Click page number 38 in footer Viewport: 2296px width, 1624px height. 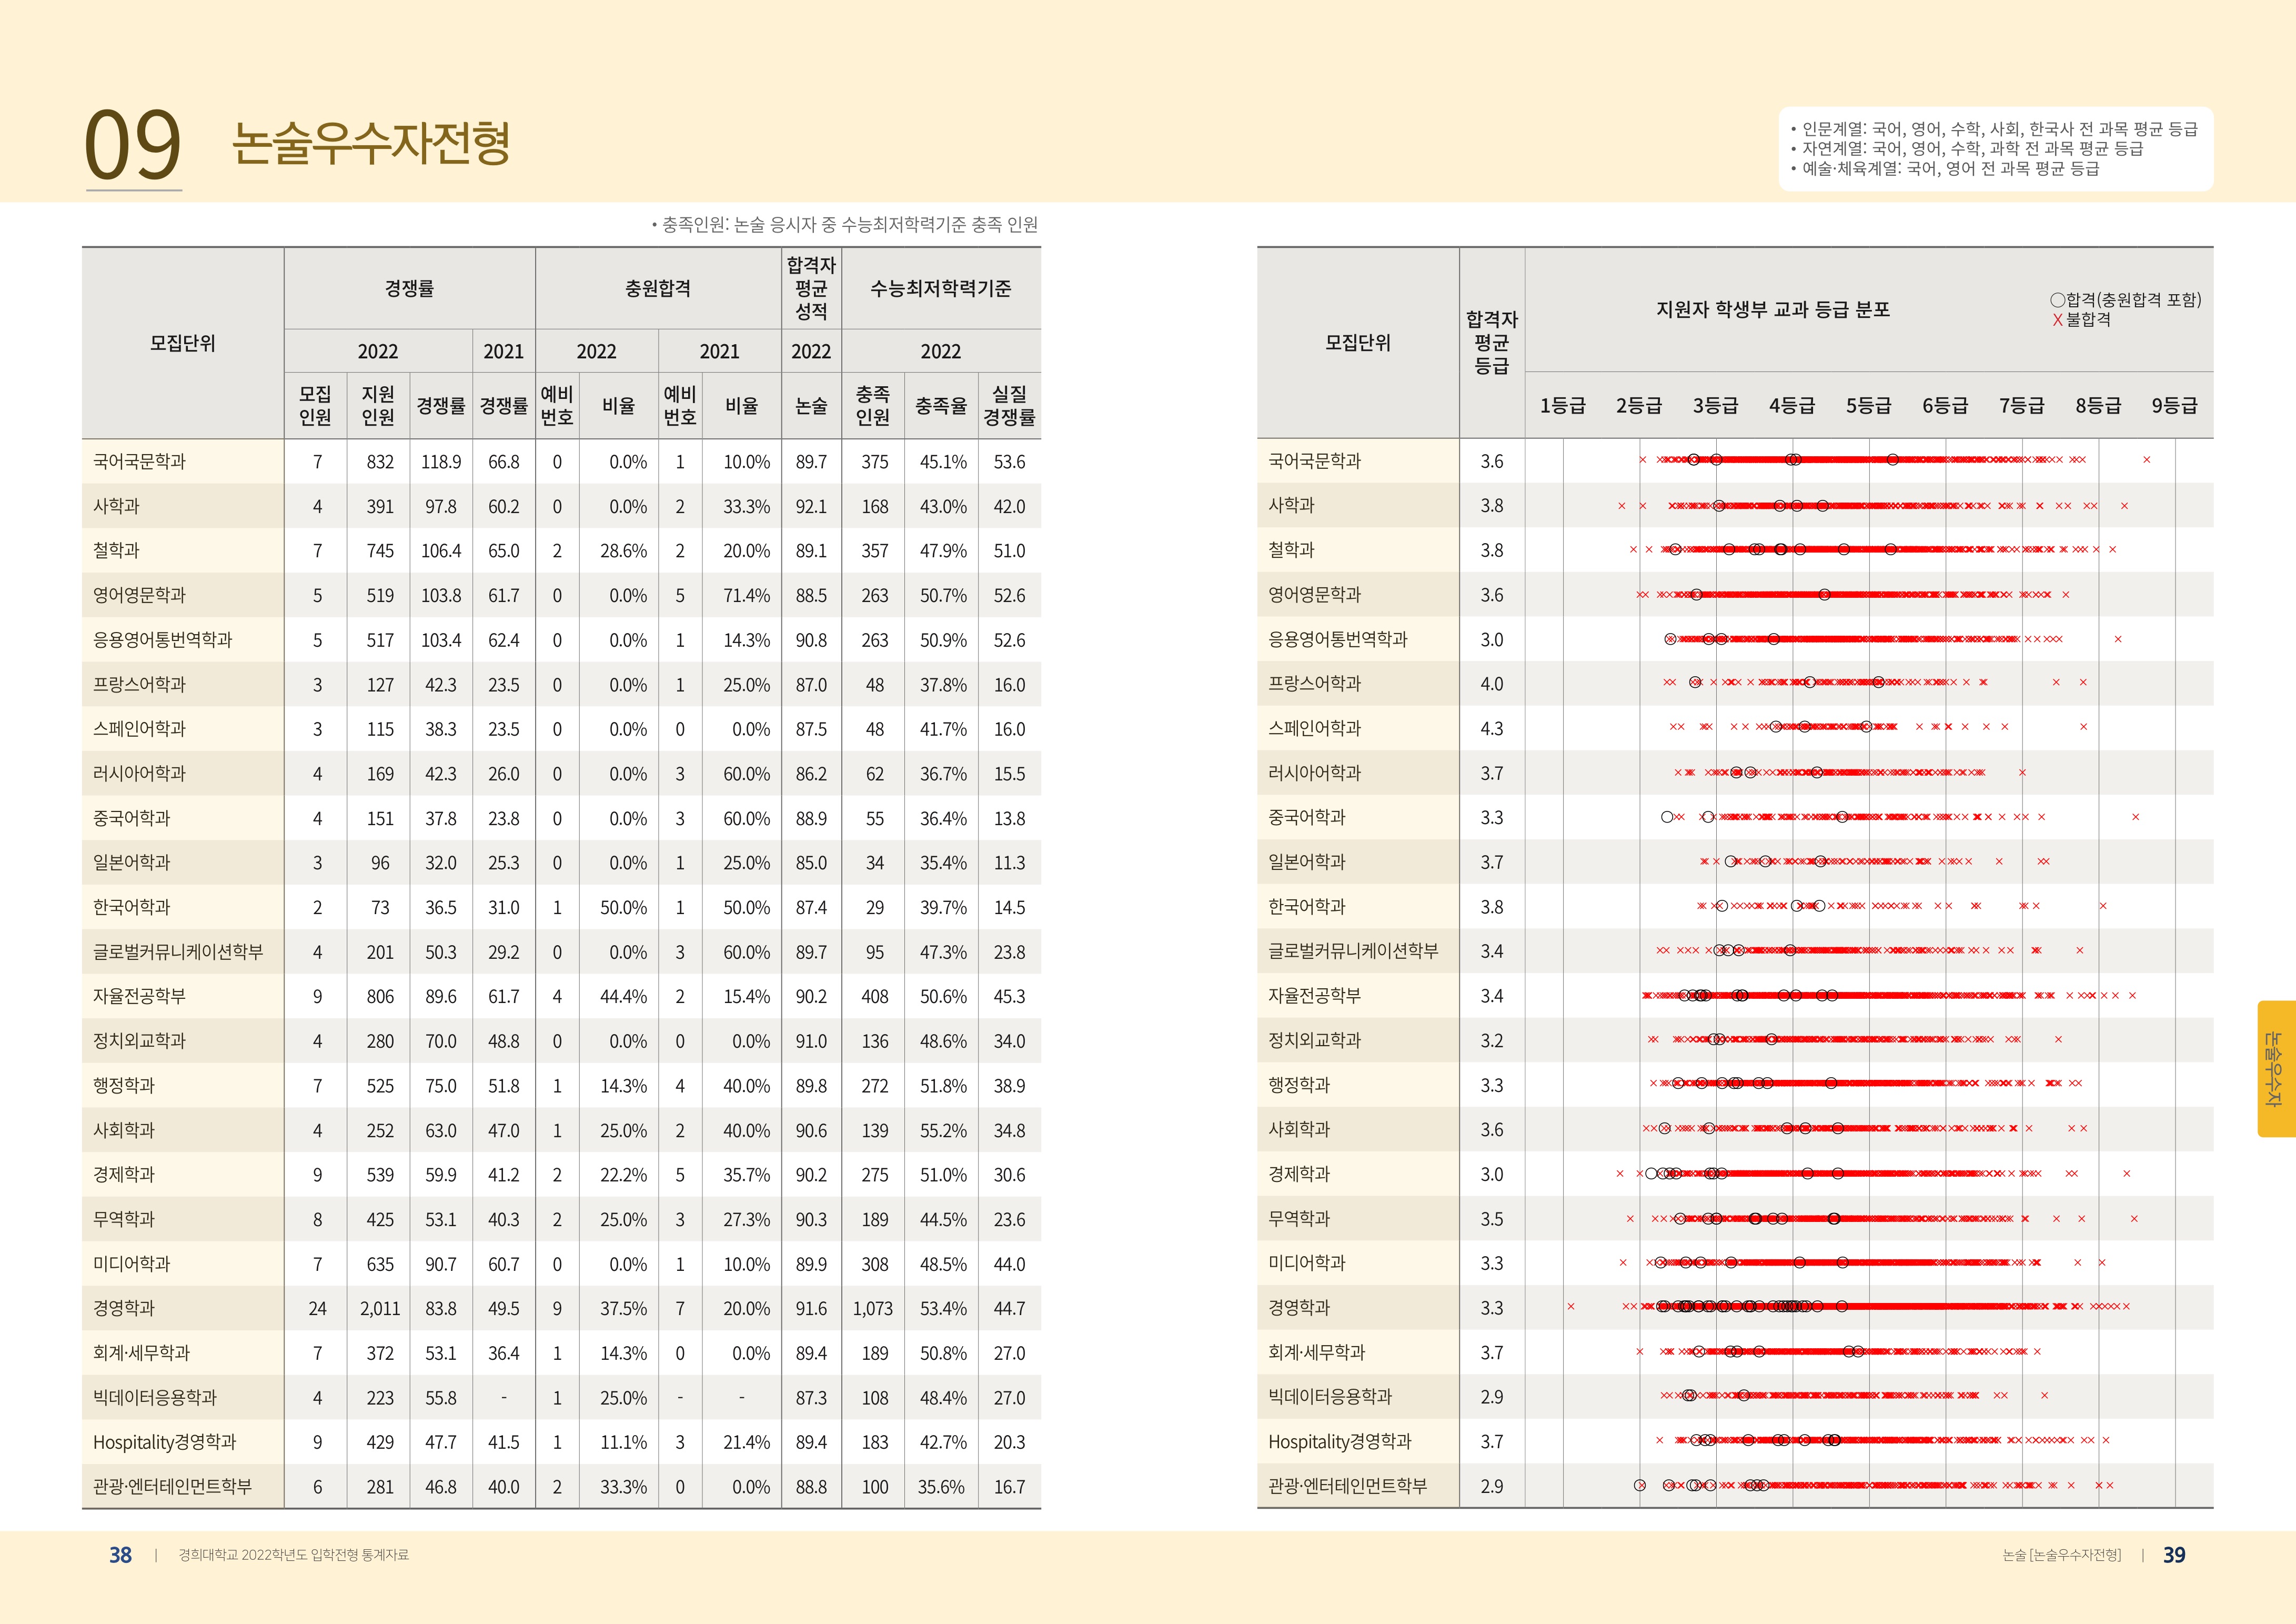coord(120,1554)
